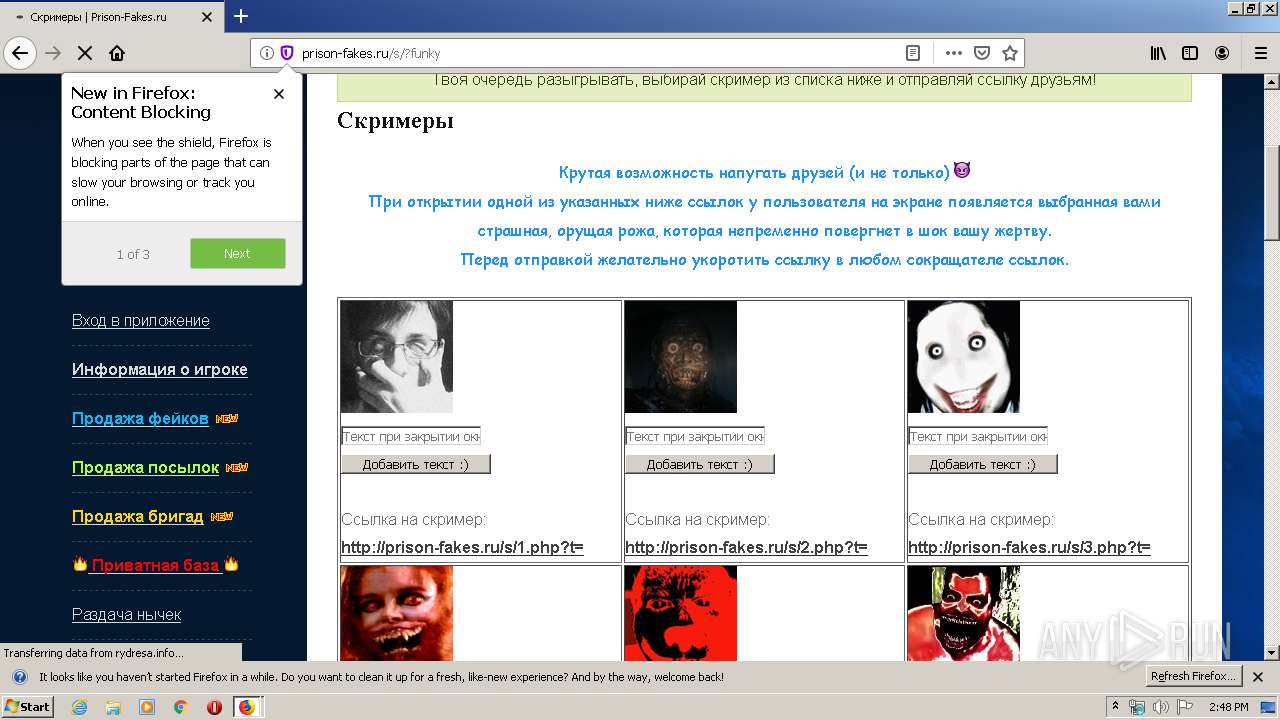Click the dark zombie face thumbnail

(681, 357)
